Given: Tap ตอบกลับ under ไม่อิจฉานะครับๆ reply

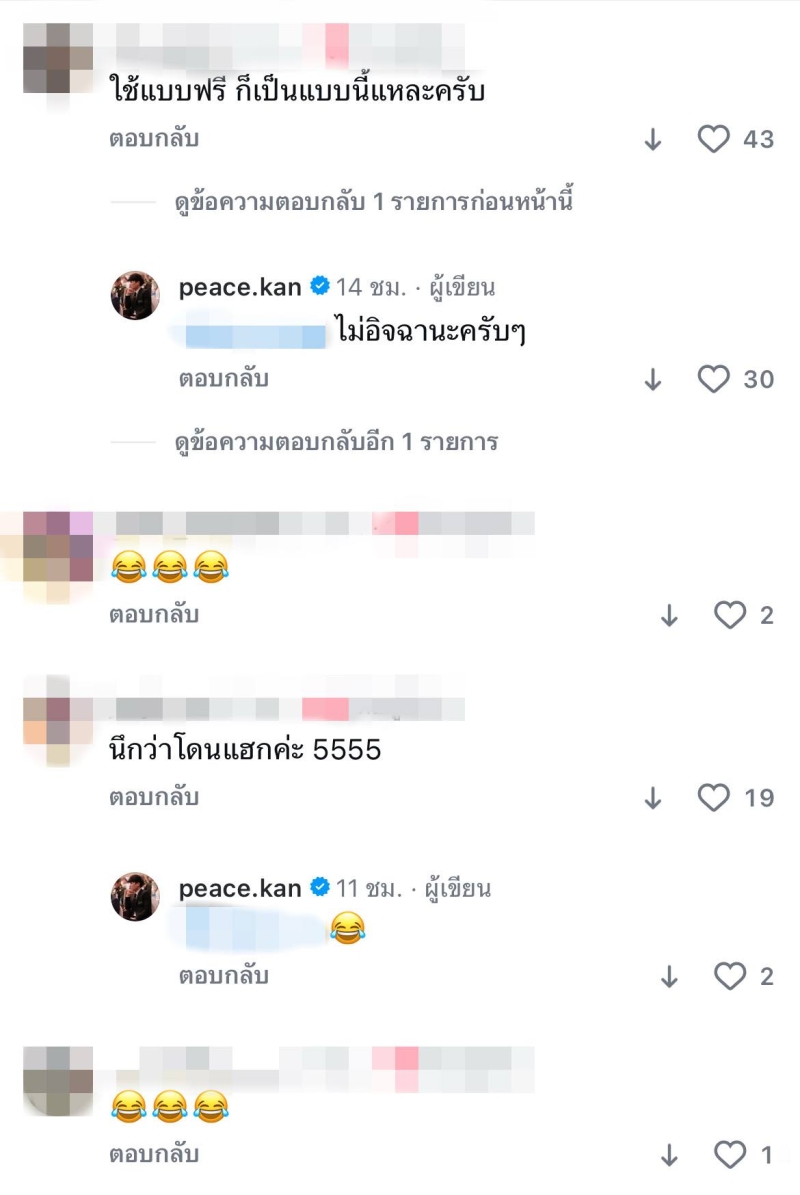Looking at the screenshot, I should [x=224, y=379].
